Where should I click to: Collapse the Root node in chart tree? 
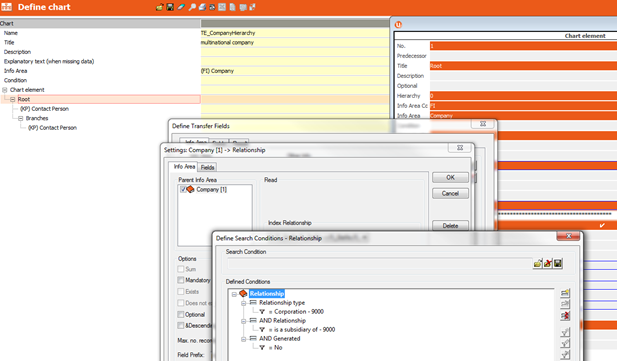[x=13, y=100]
